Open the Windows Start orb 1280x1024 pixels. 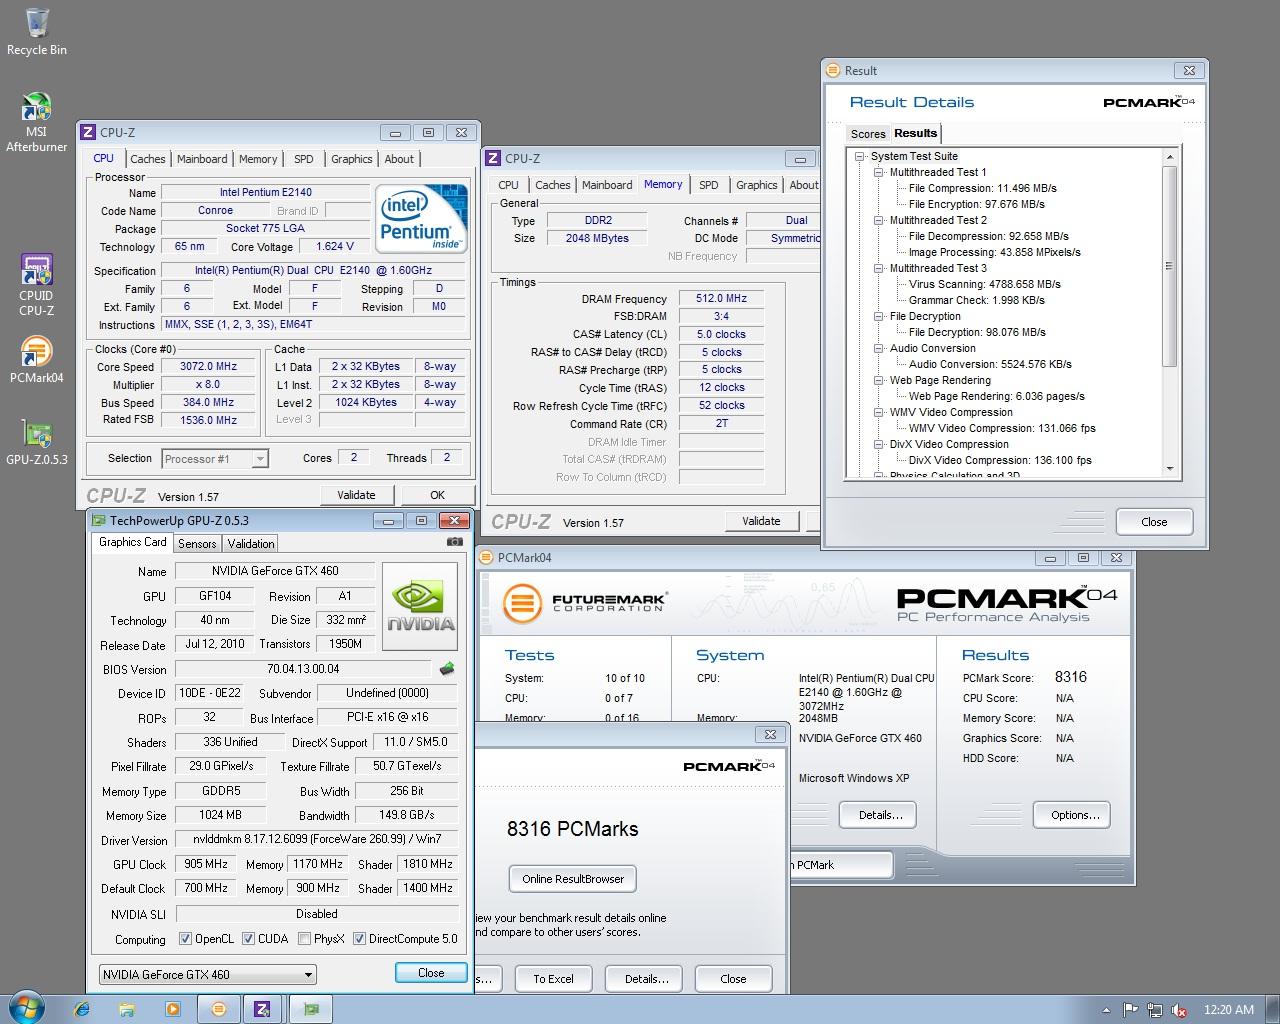tap(26, 1008)
